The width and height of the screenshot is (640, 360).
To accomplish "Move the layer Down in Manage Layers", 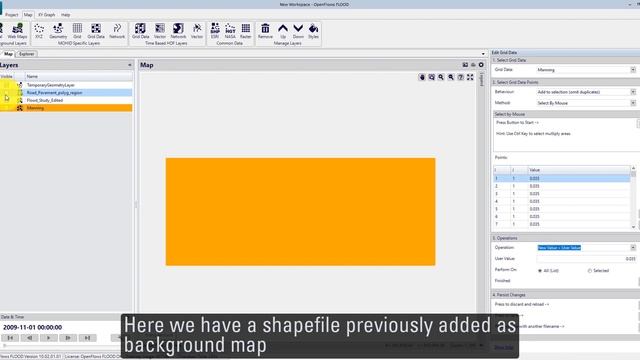I will click(298, 31).
